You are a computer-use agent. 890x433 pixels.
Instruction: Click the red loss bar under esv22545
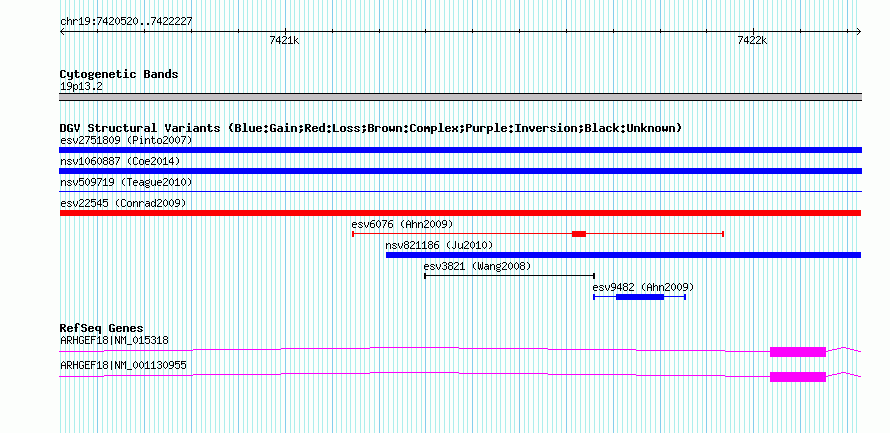460,213
